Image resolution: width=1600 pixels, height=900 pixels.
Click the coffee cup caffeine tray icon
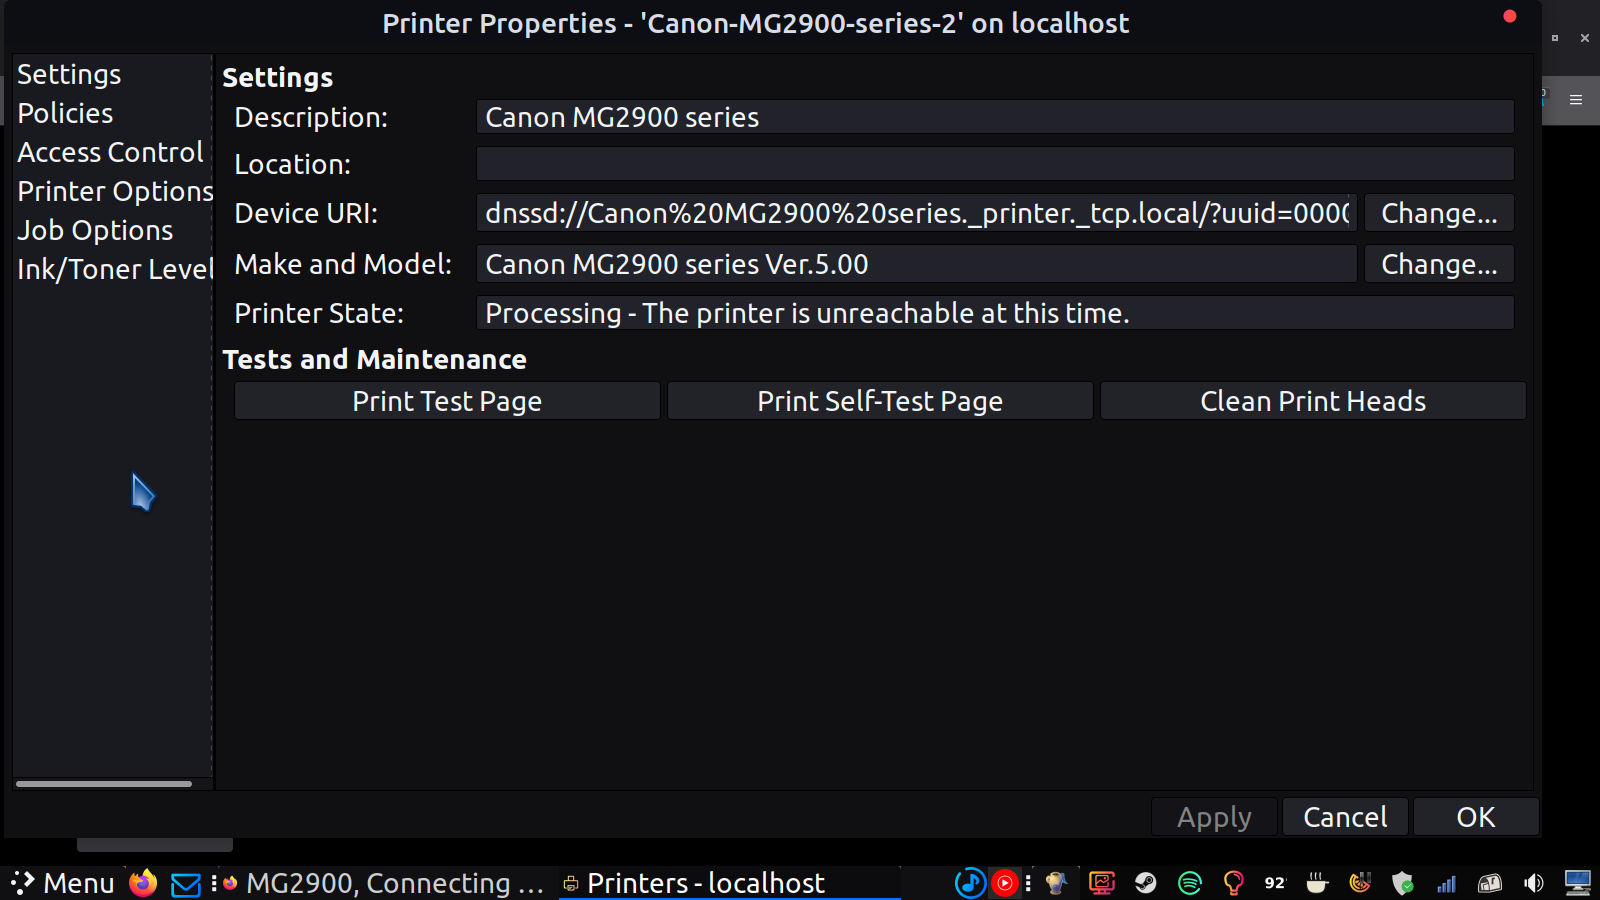[1317, 883]
